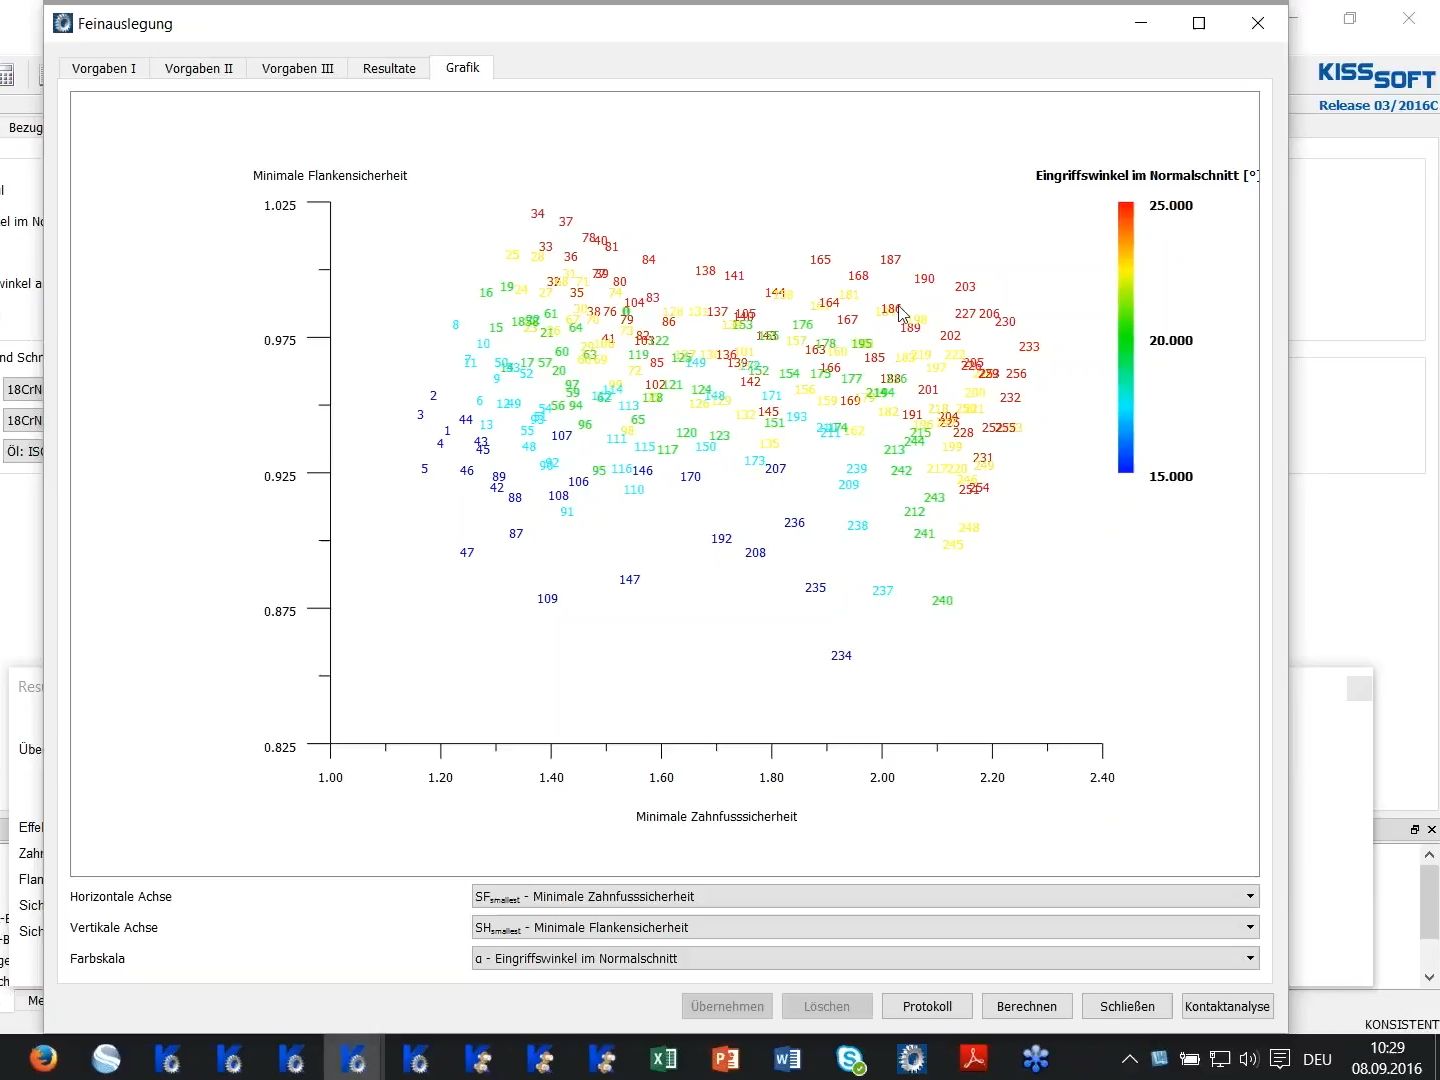Open PowerPoint from the taskbar
The height and width of the screenshot is (1080, 1440).
[x=726, y=1058]
